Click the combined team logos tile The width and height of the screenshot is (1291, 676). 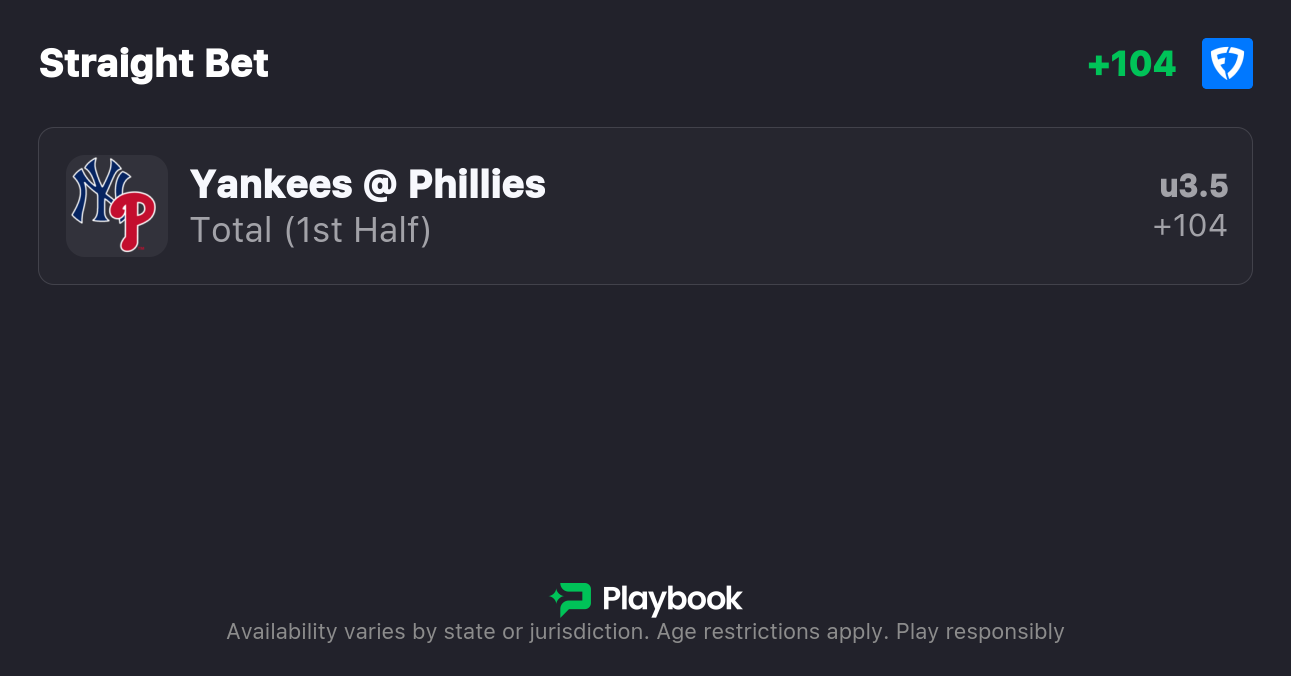(117, 206)
